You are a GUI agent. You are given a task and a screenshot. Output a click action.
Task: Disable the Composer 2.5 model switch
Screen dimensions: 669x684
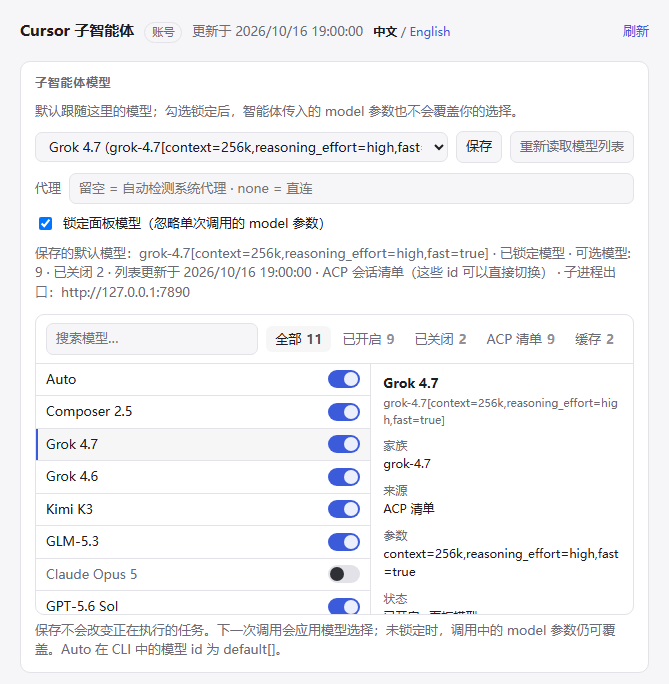click(344, 411)
